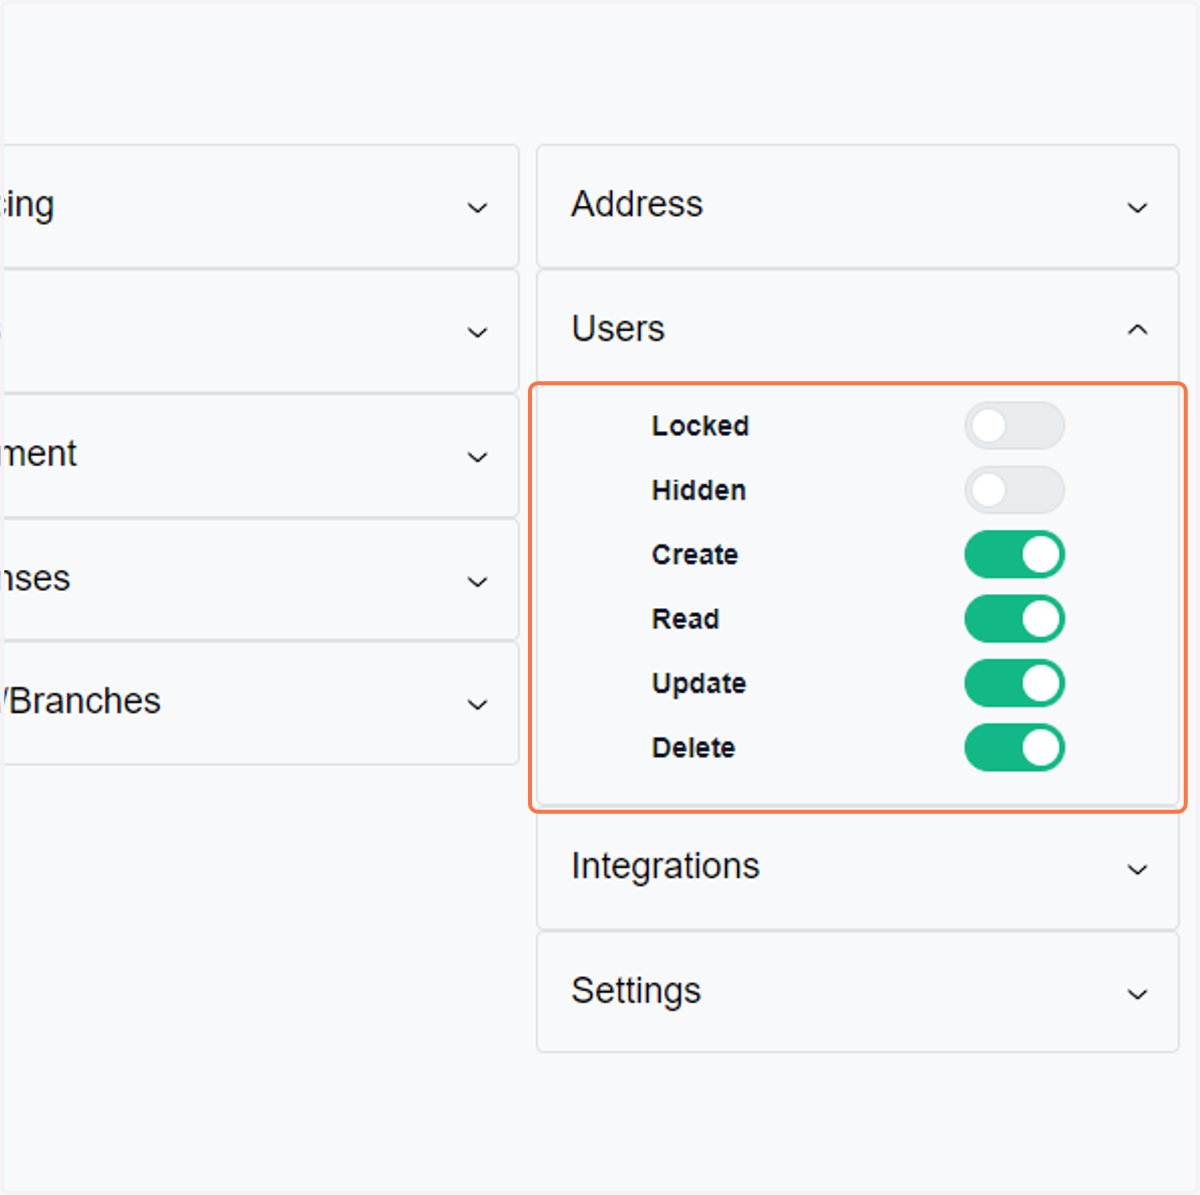Expand the section ending in 'ing'
This screenshot has width=1200, height=1195.
coord(477,207)
